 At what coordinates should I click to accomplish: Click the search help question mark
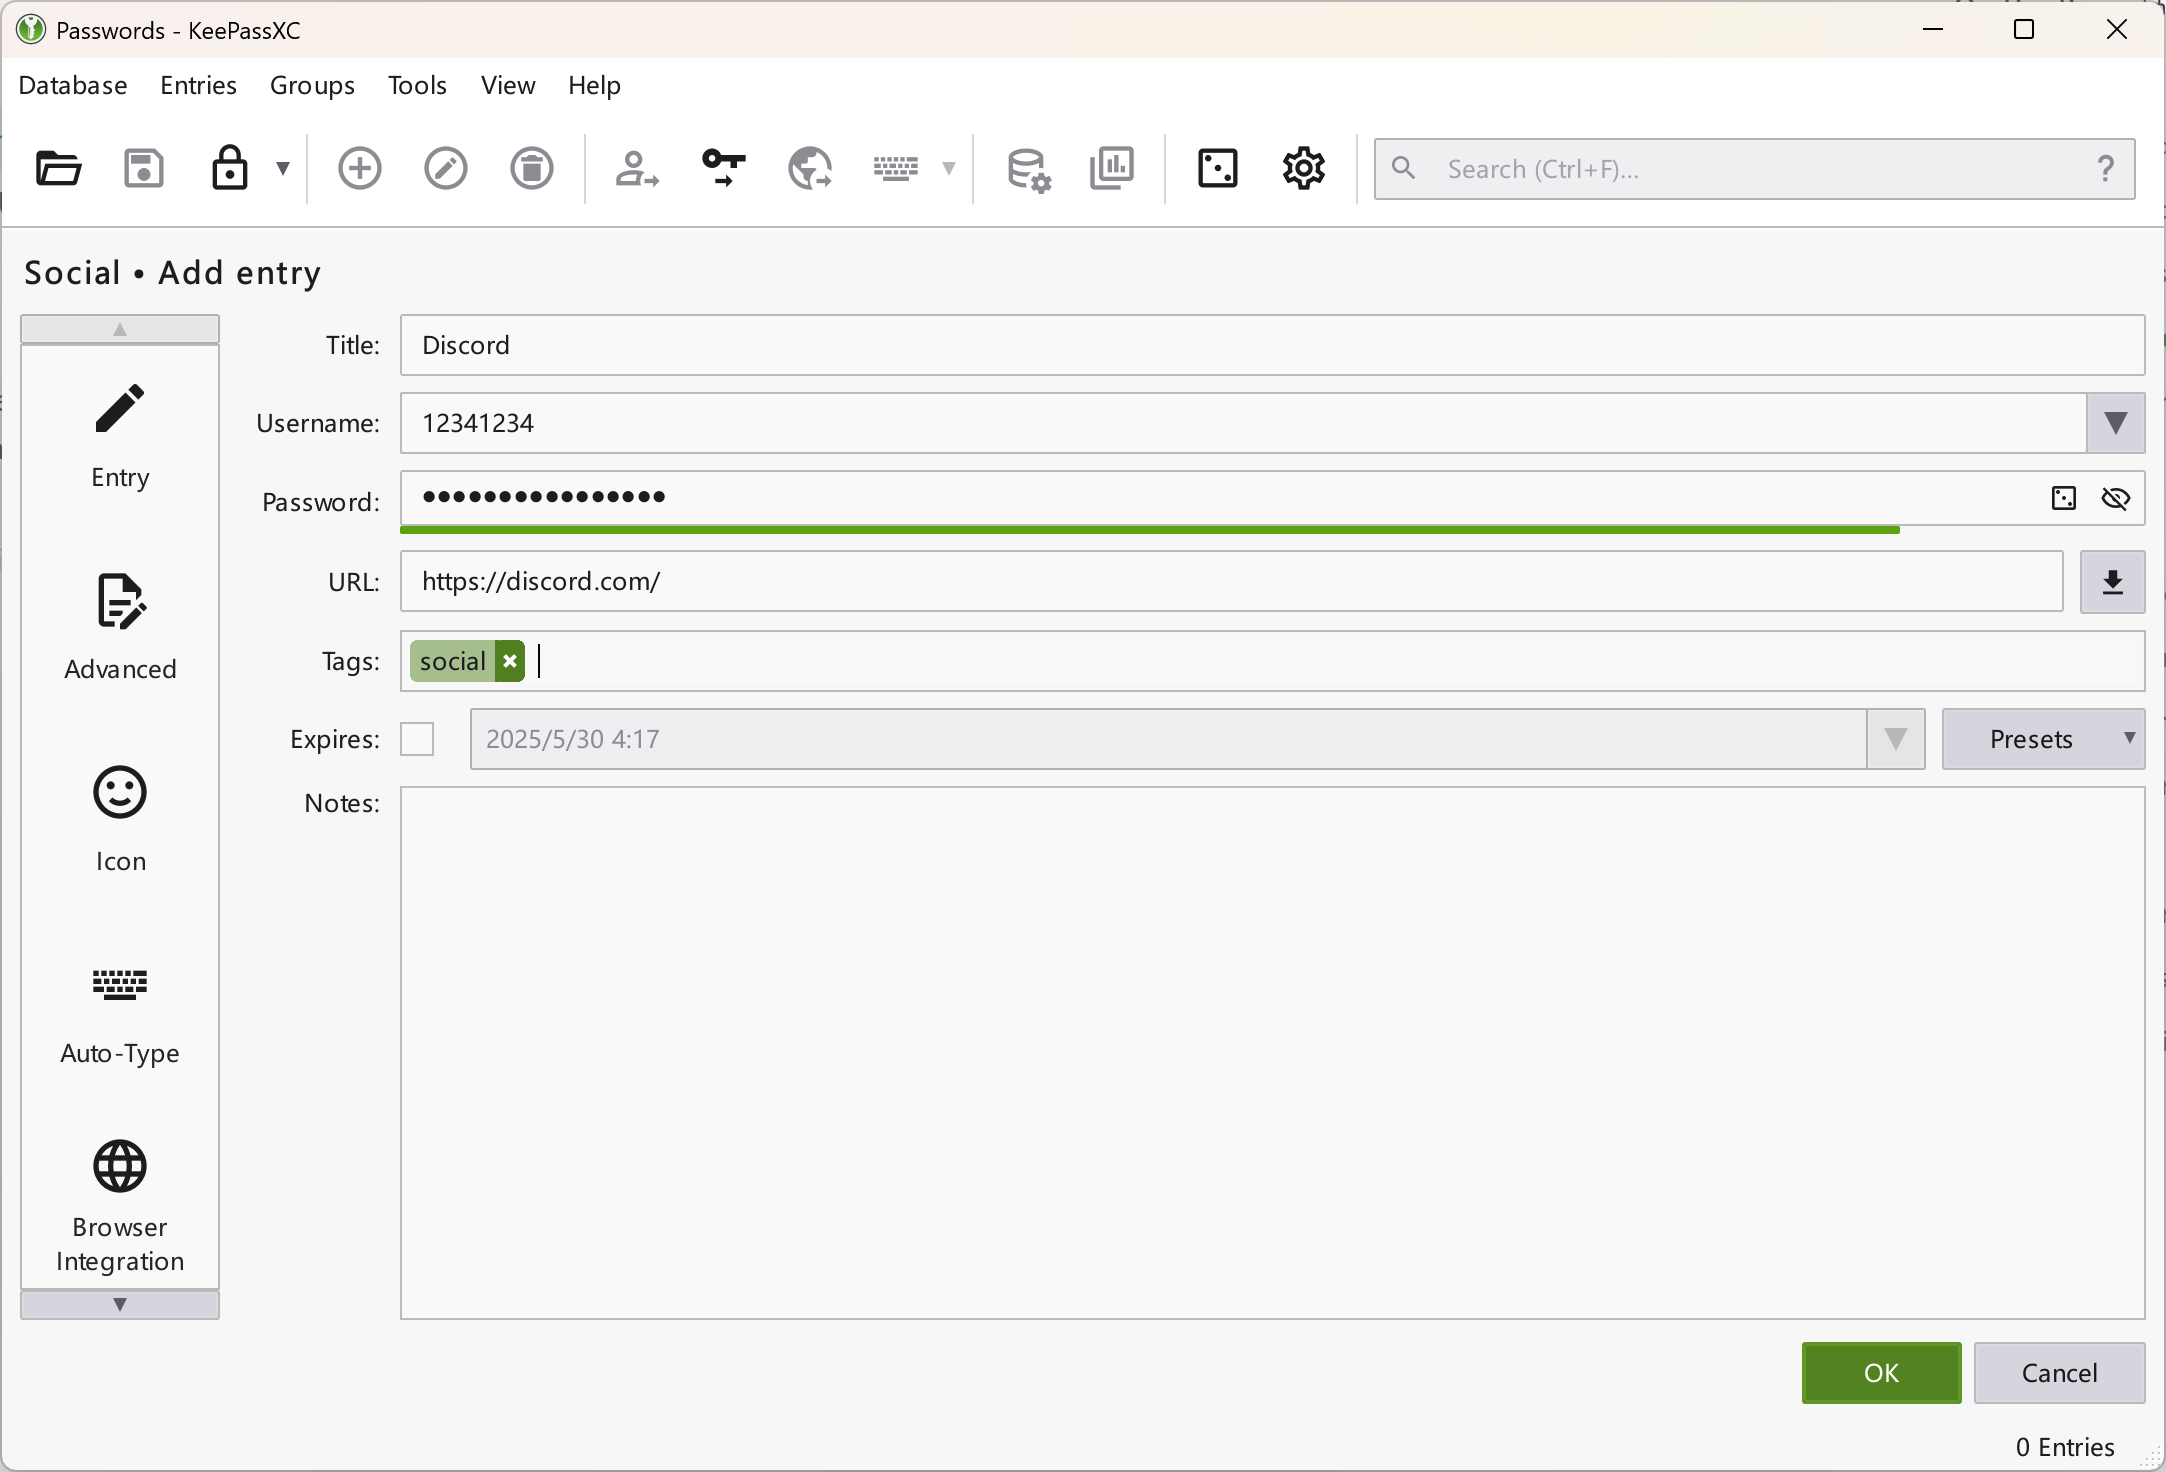(x=2106, y=169)
